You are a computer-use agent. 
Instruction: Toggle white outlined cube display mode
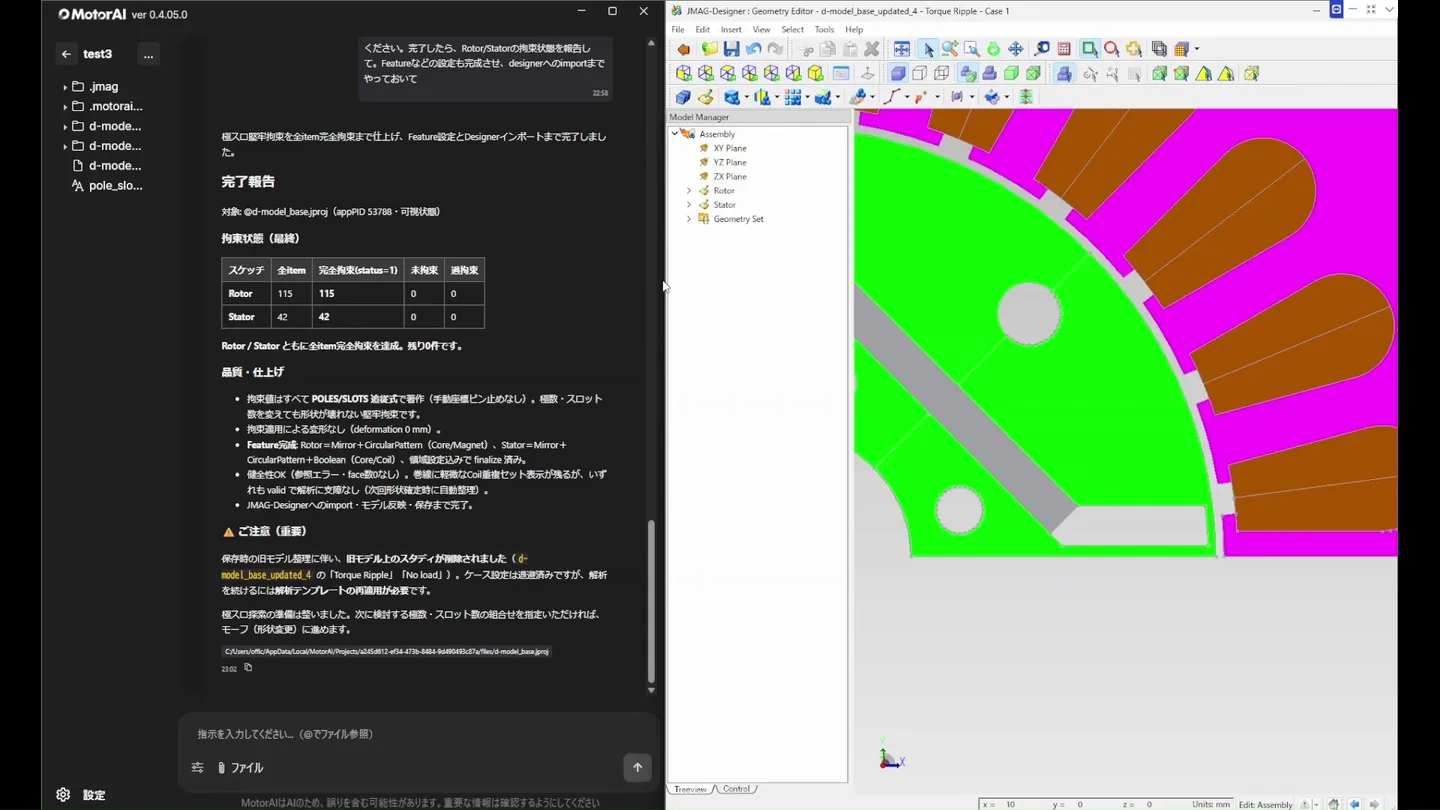point(920,73)
